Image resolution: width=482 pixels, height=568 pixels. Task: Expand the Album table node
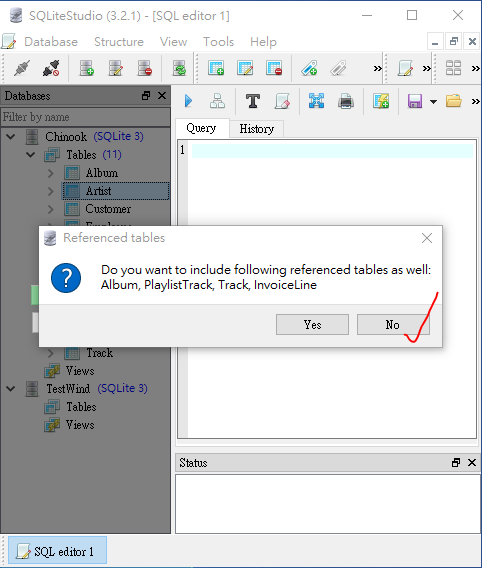(51, 173)
